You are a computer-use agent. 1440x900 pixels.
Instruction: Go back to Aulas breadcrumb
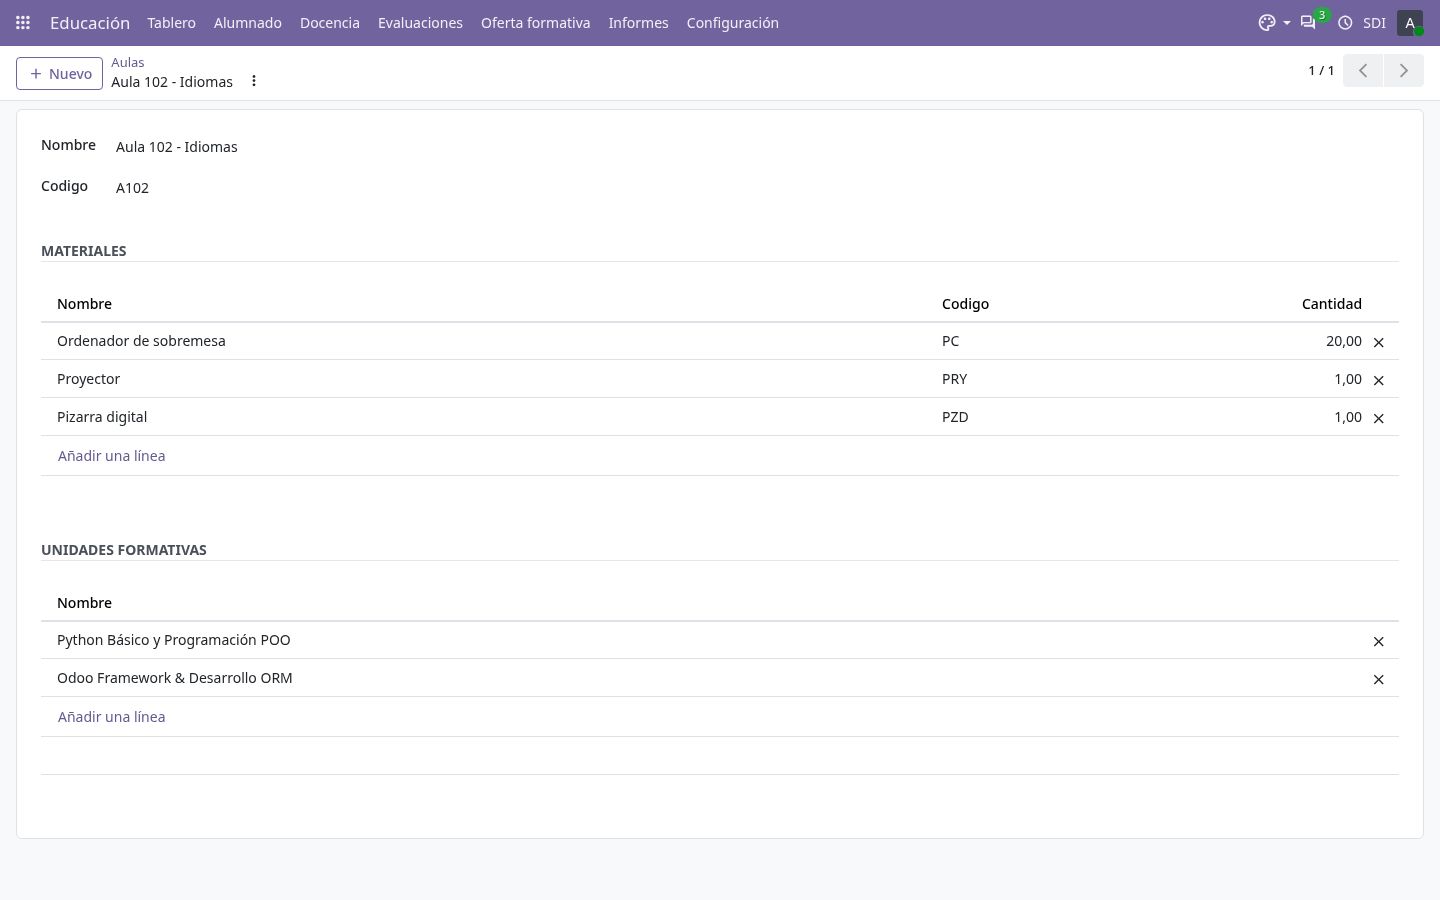128,62
